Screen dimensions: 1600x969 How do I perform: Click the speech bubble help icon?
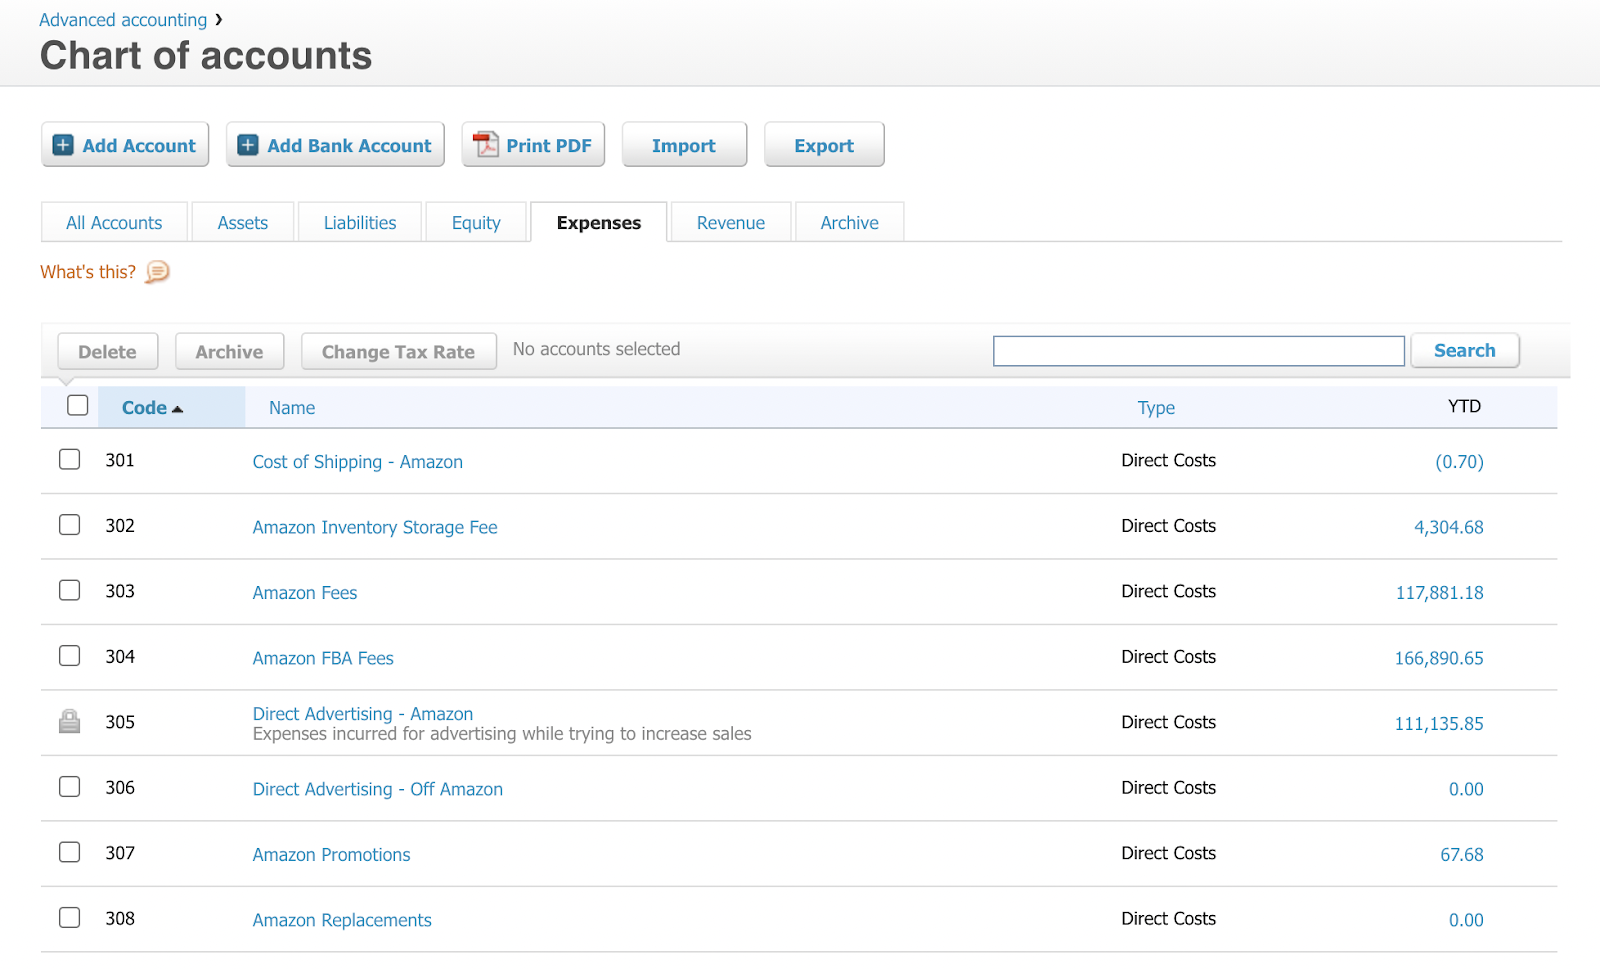tap(158, 272)
